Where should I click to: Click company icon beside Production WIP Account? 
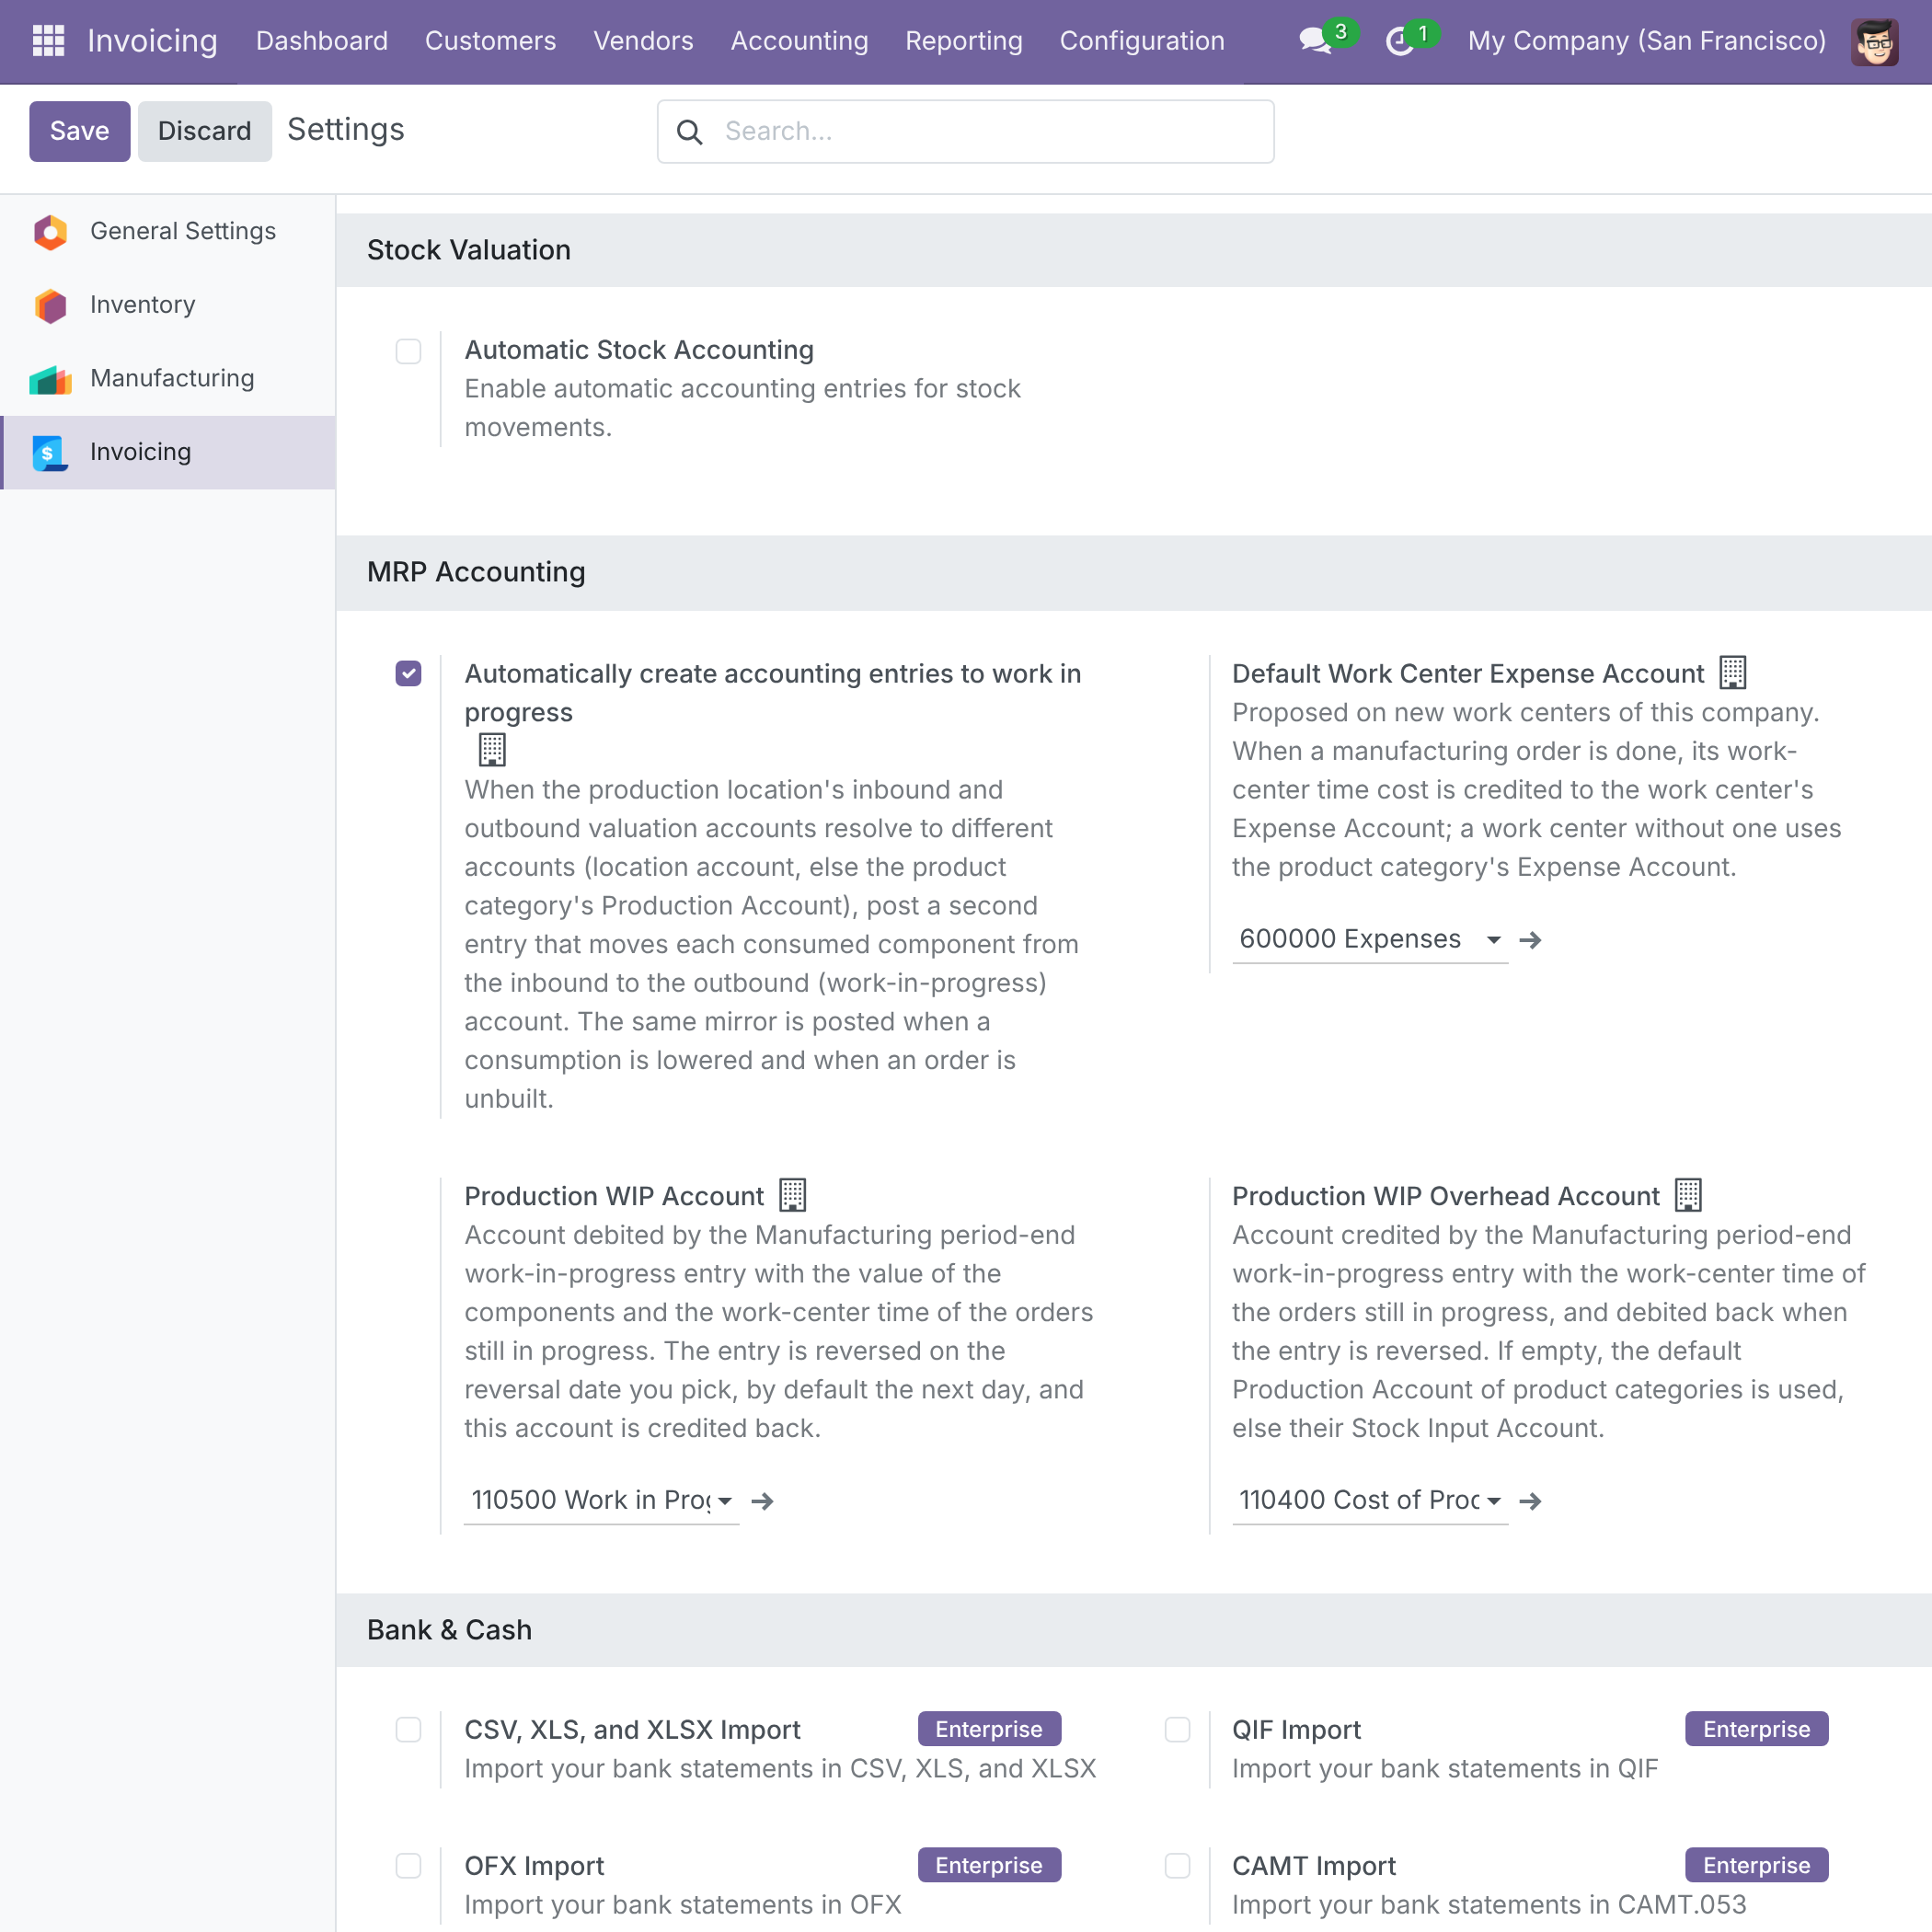[x=792, y=1195]
